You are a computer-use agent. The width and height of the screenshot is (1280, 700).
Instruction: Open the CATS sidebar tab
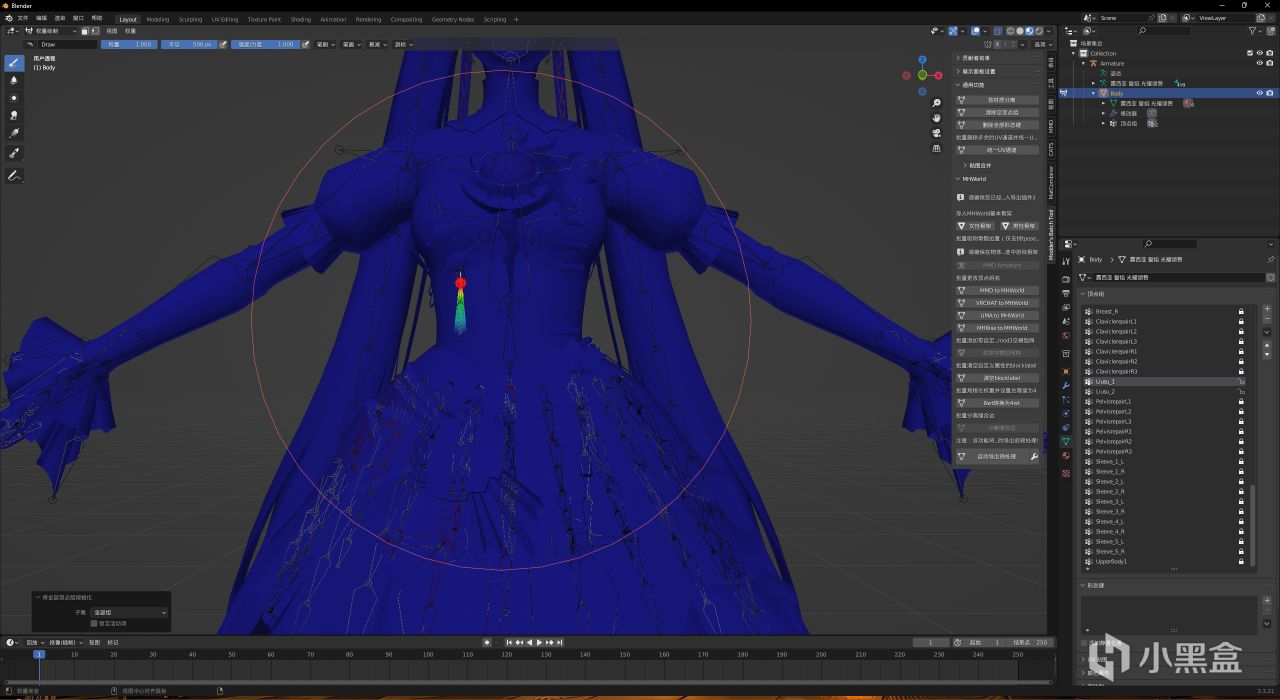pyautogui.click(x=1051, y=149)
